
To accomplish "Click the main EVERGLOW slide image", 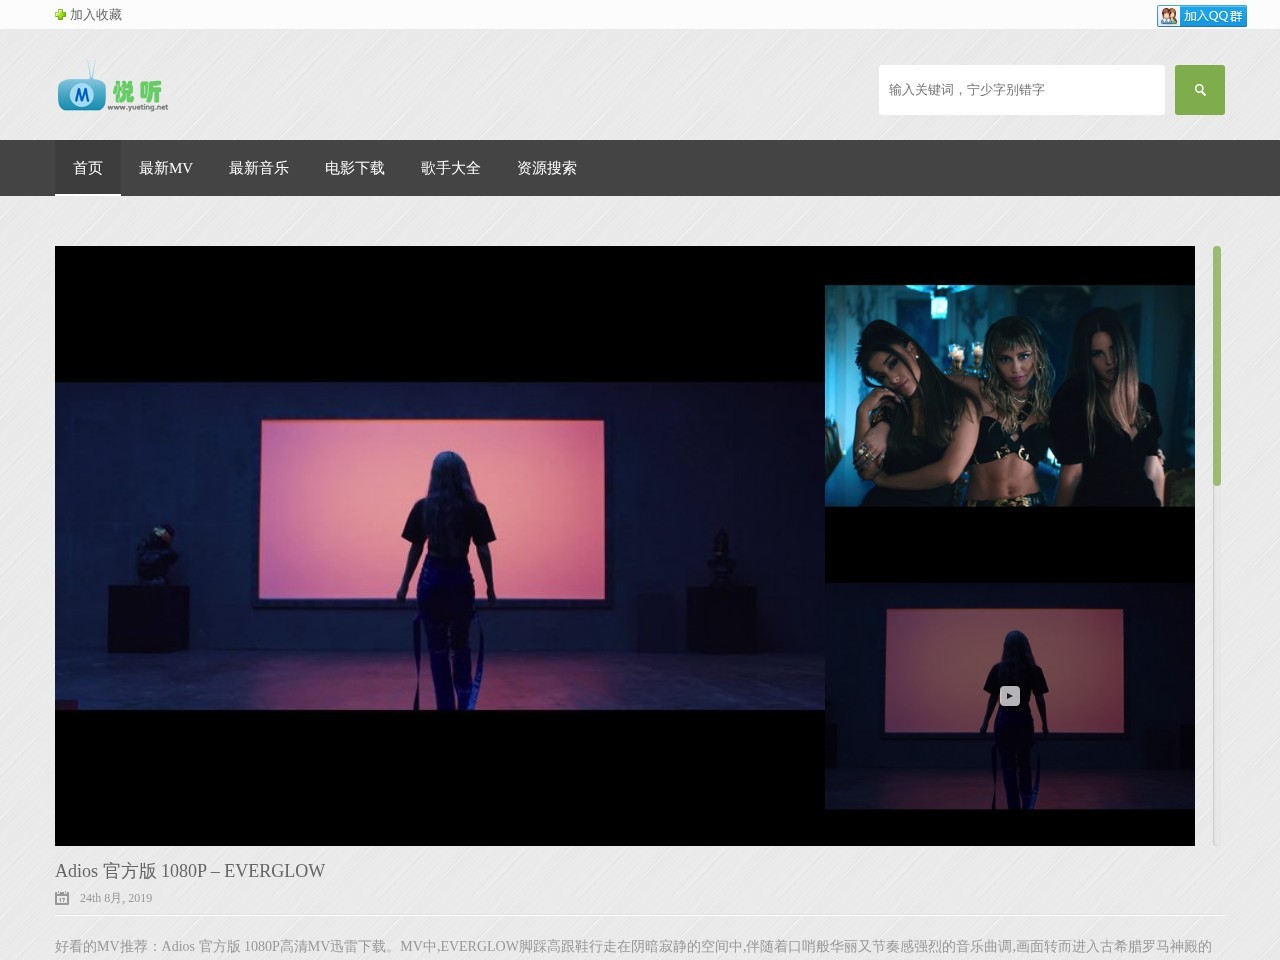I will [x=440, y=546].
